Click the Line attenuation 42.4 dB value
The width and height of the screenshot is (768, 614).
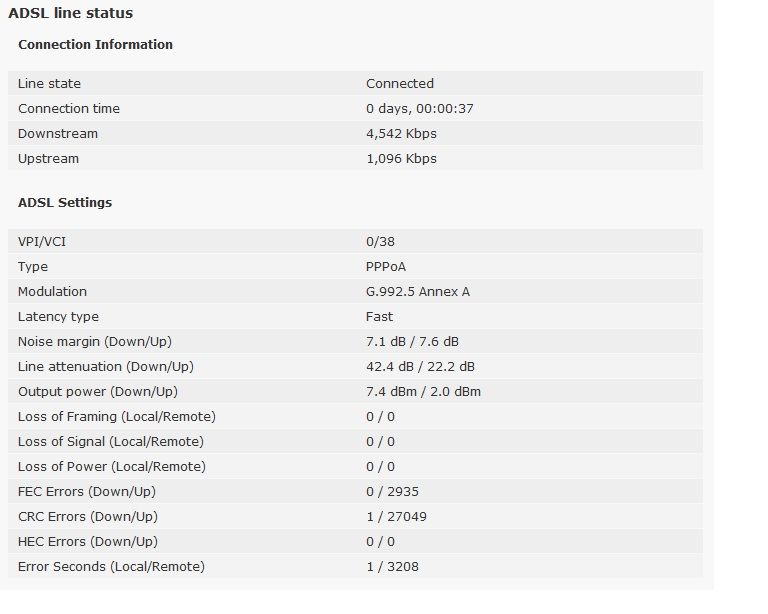point(390,367)
